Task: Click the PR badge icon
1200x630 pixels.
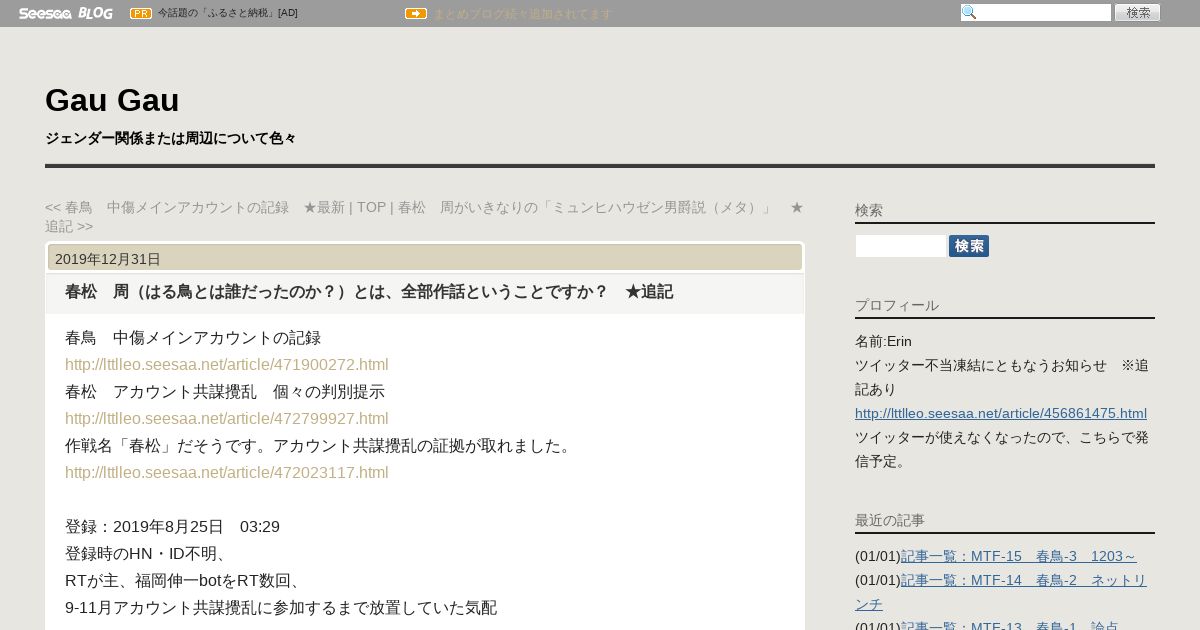Action: pos(141,13)
